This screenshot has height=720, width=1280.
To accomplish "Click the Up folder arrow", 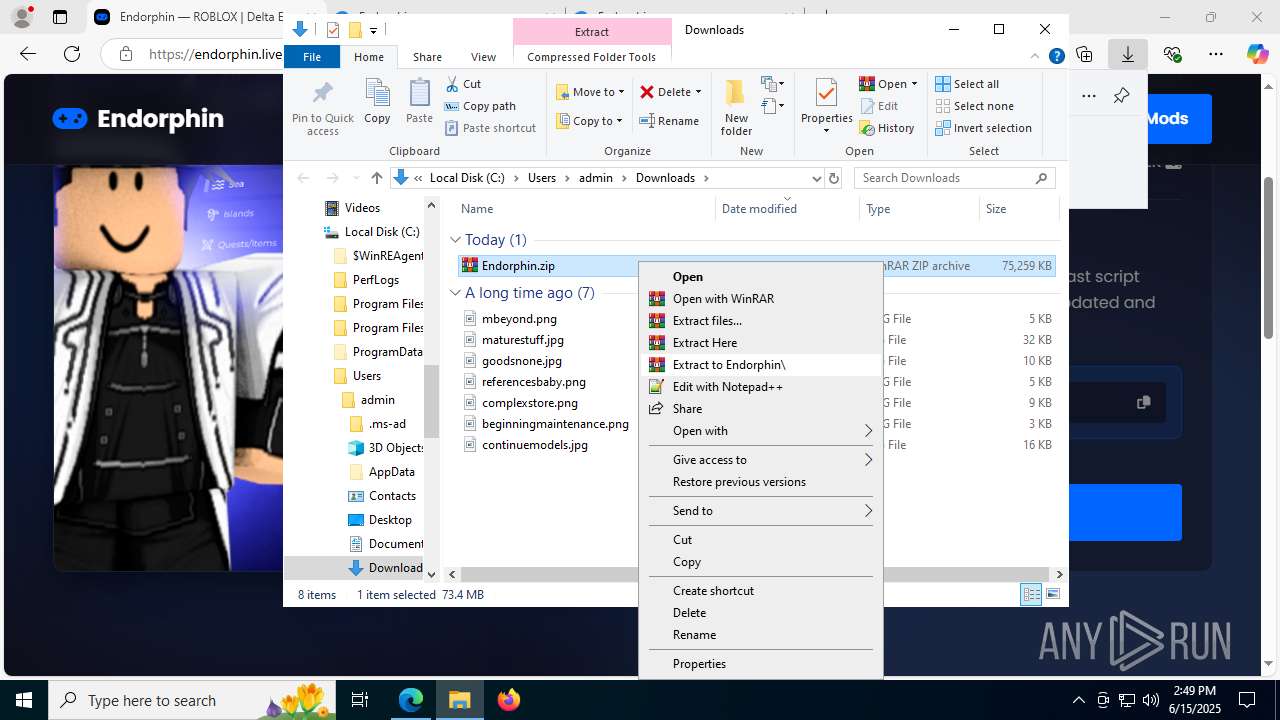I will pyautogui.click(x=376, y=178).
